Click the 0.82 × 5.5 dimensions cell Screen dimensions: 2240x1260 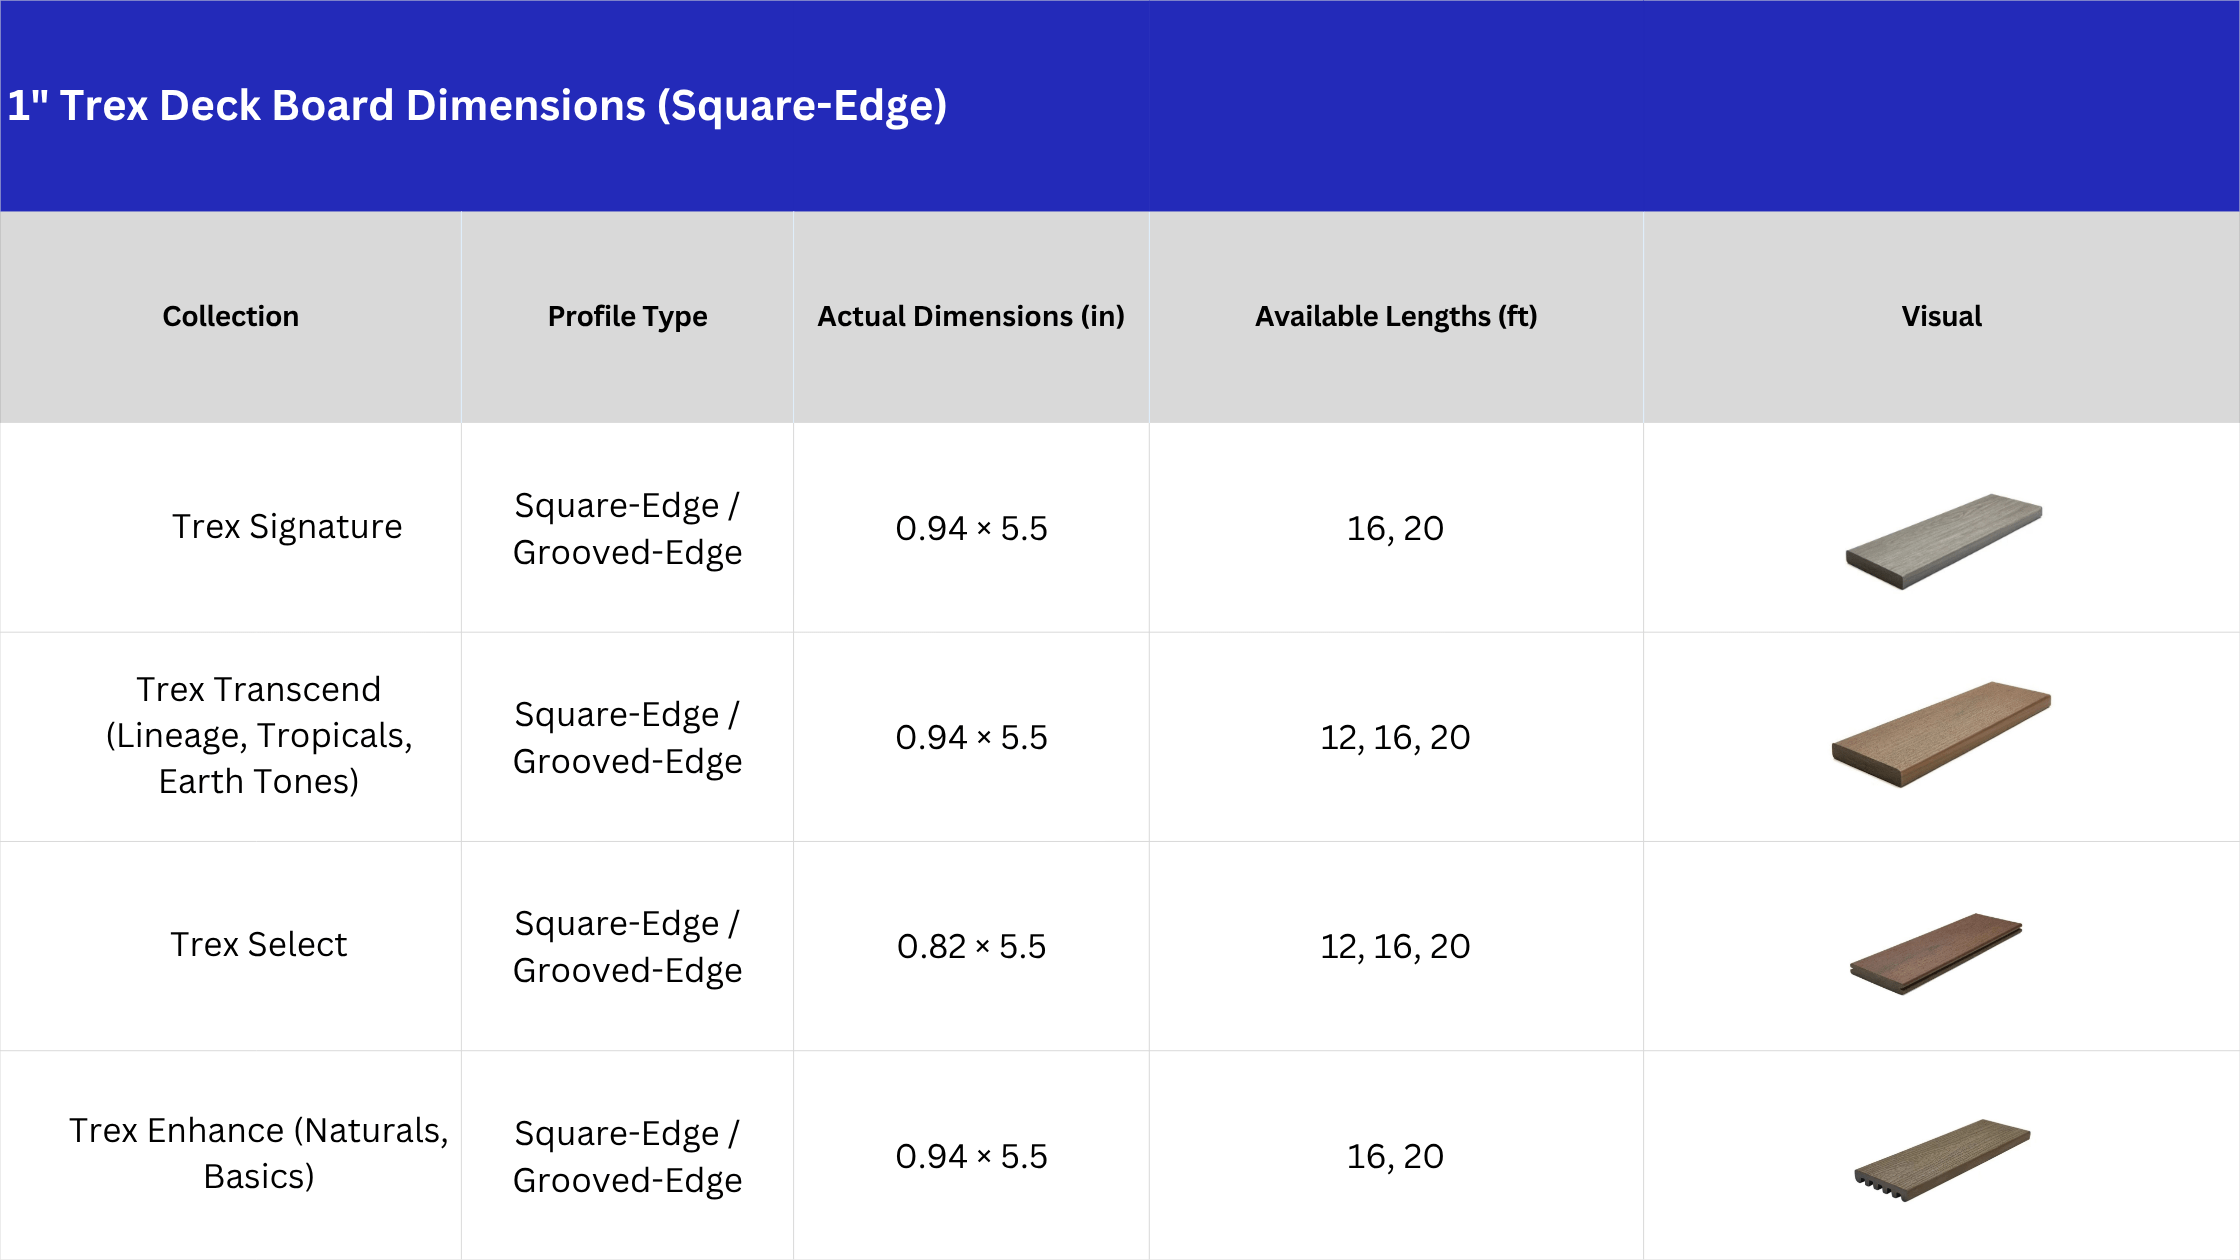(x=971, y=946)
